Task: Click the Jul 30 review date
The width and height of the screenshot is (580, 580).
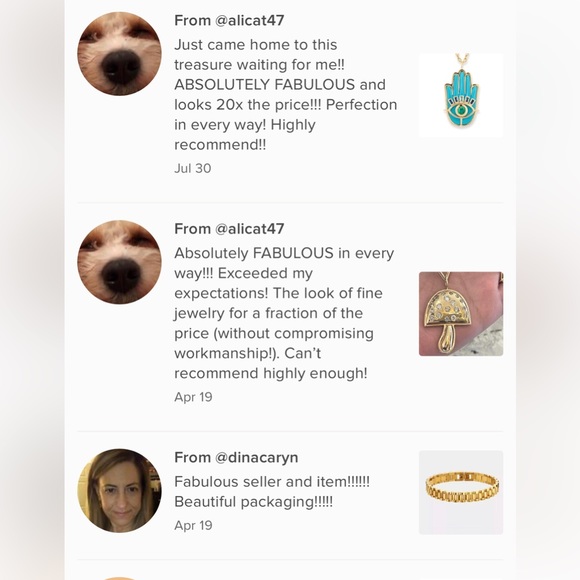Action: [x=192, y=168]
